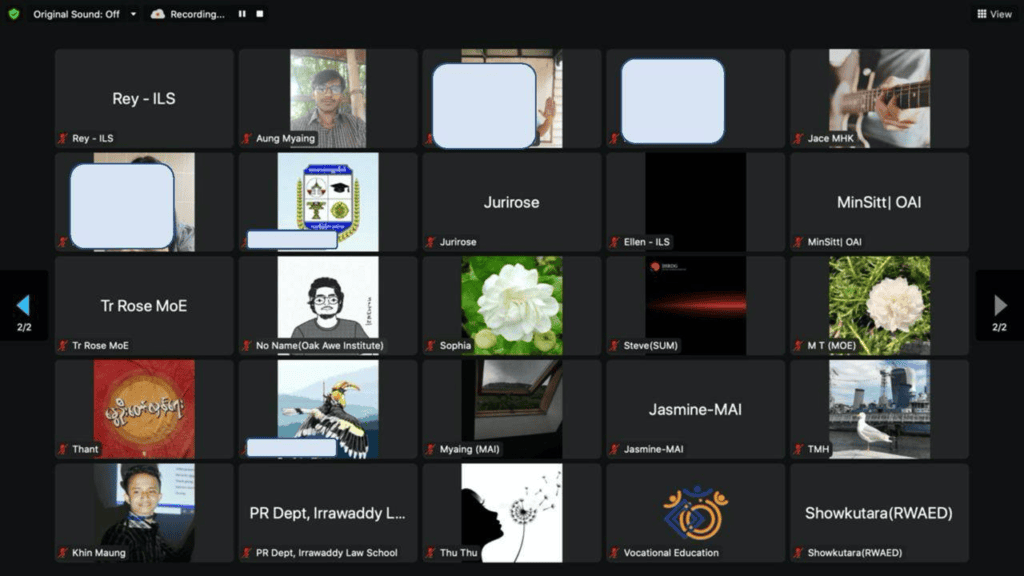Select Sophia's white flower tile
The width and height of the screenshot is (1024, 576).
511,306
